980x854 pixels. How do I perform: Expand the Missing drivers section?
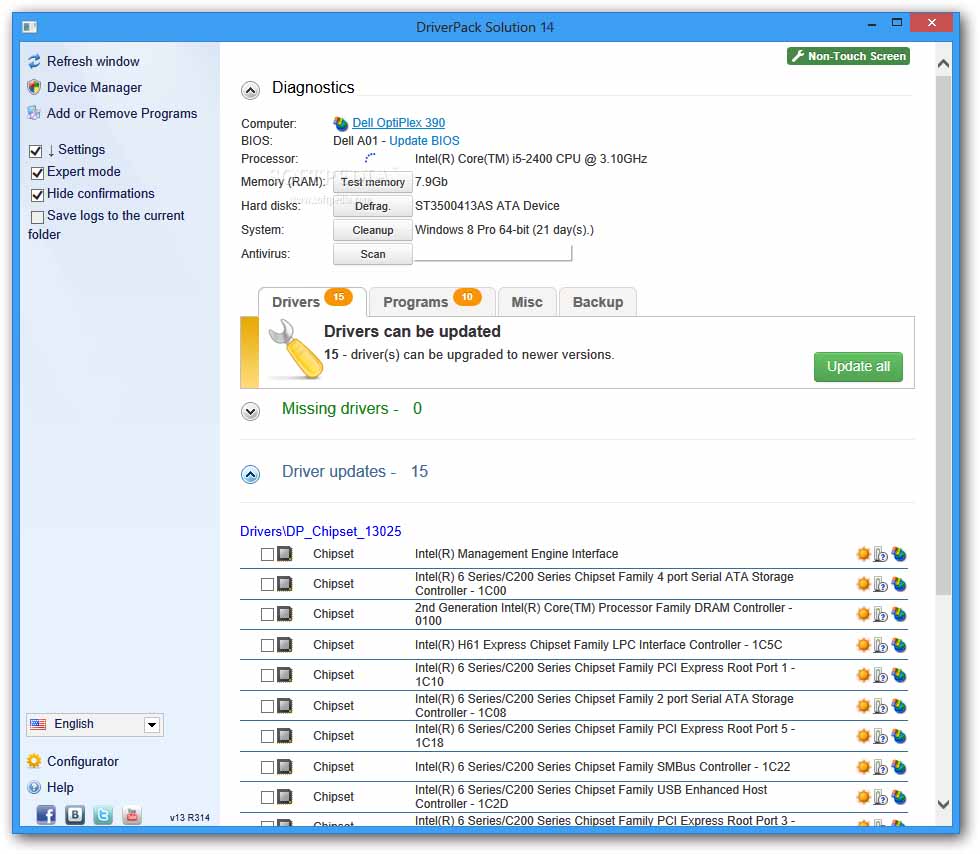(x=250, y=411)
